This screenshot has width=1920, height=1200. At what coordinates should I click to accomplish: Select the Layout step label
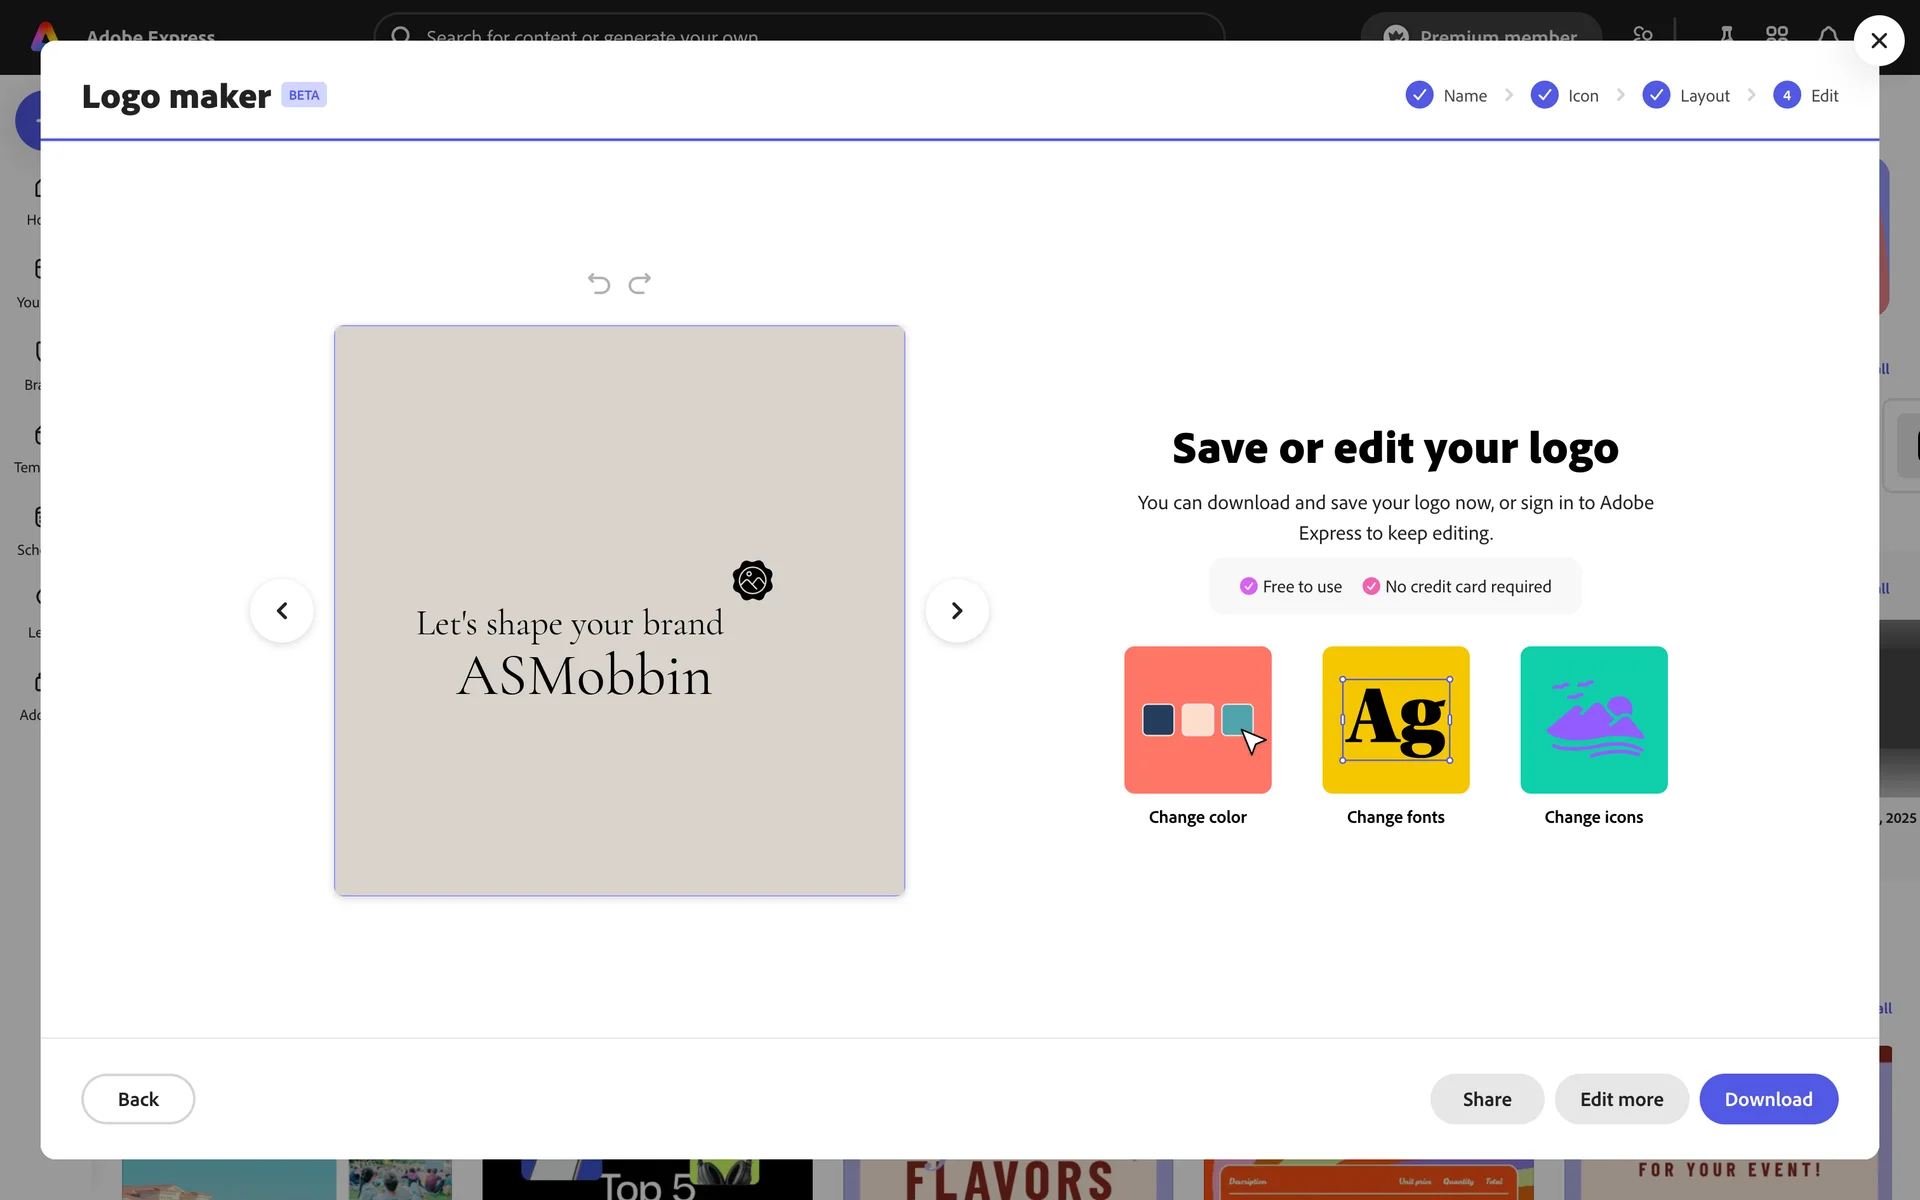(1704, 96)
